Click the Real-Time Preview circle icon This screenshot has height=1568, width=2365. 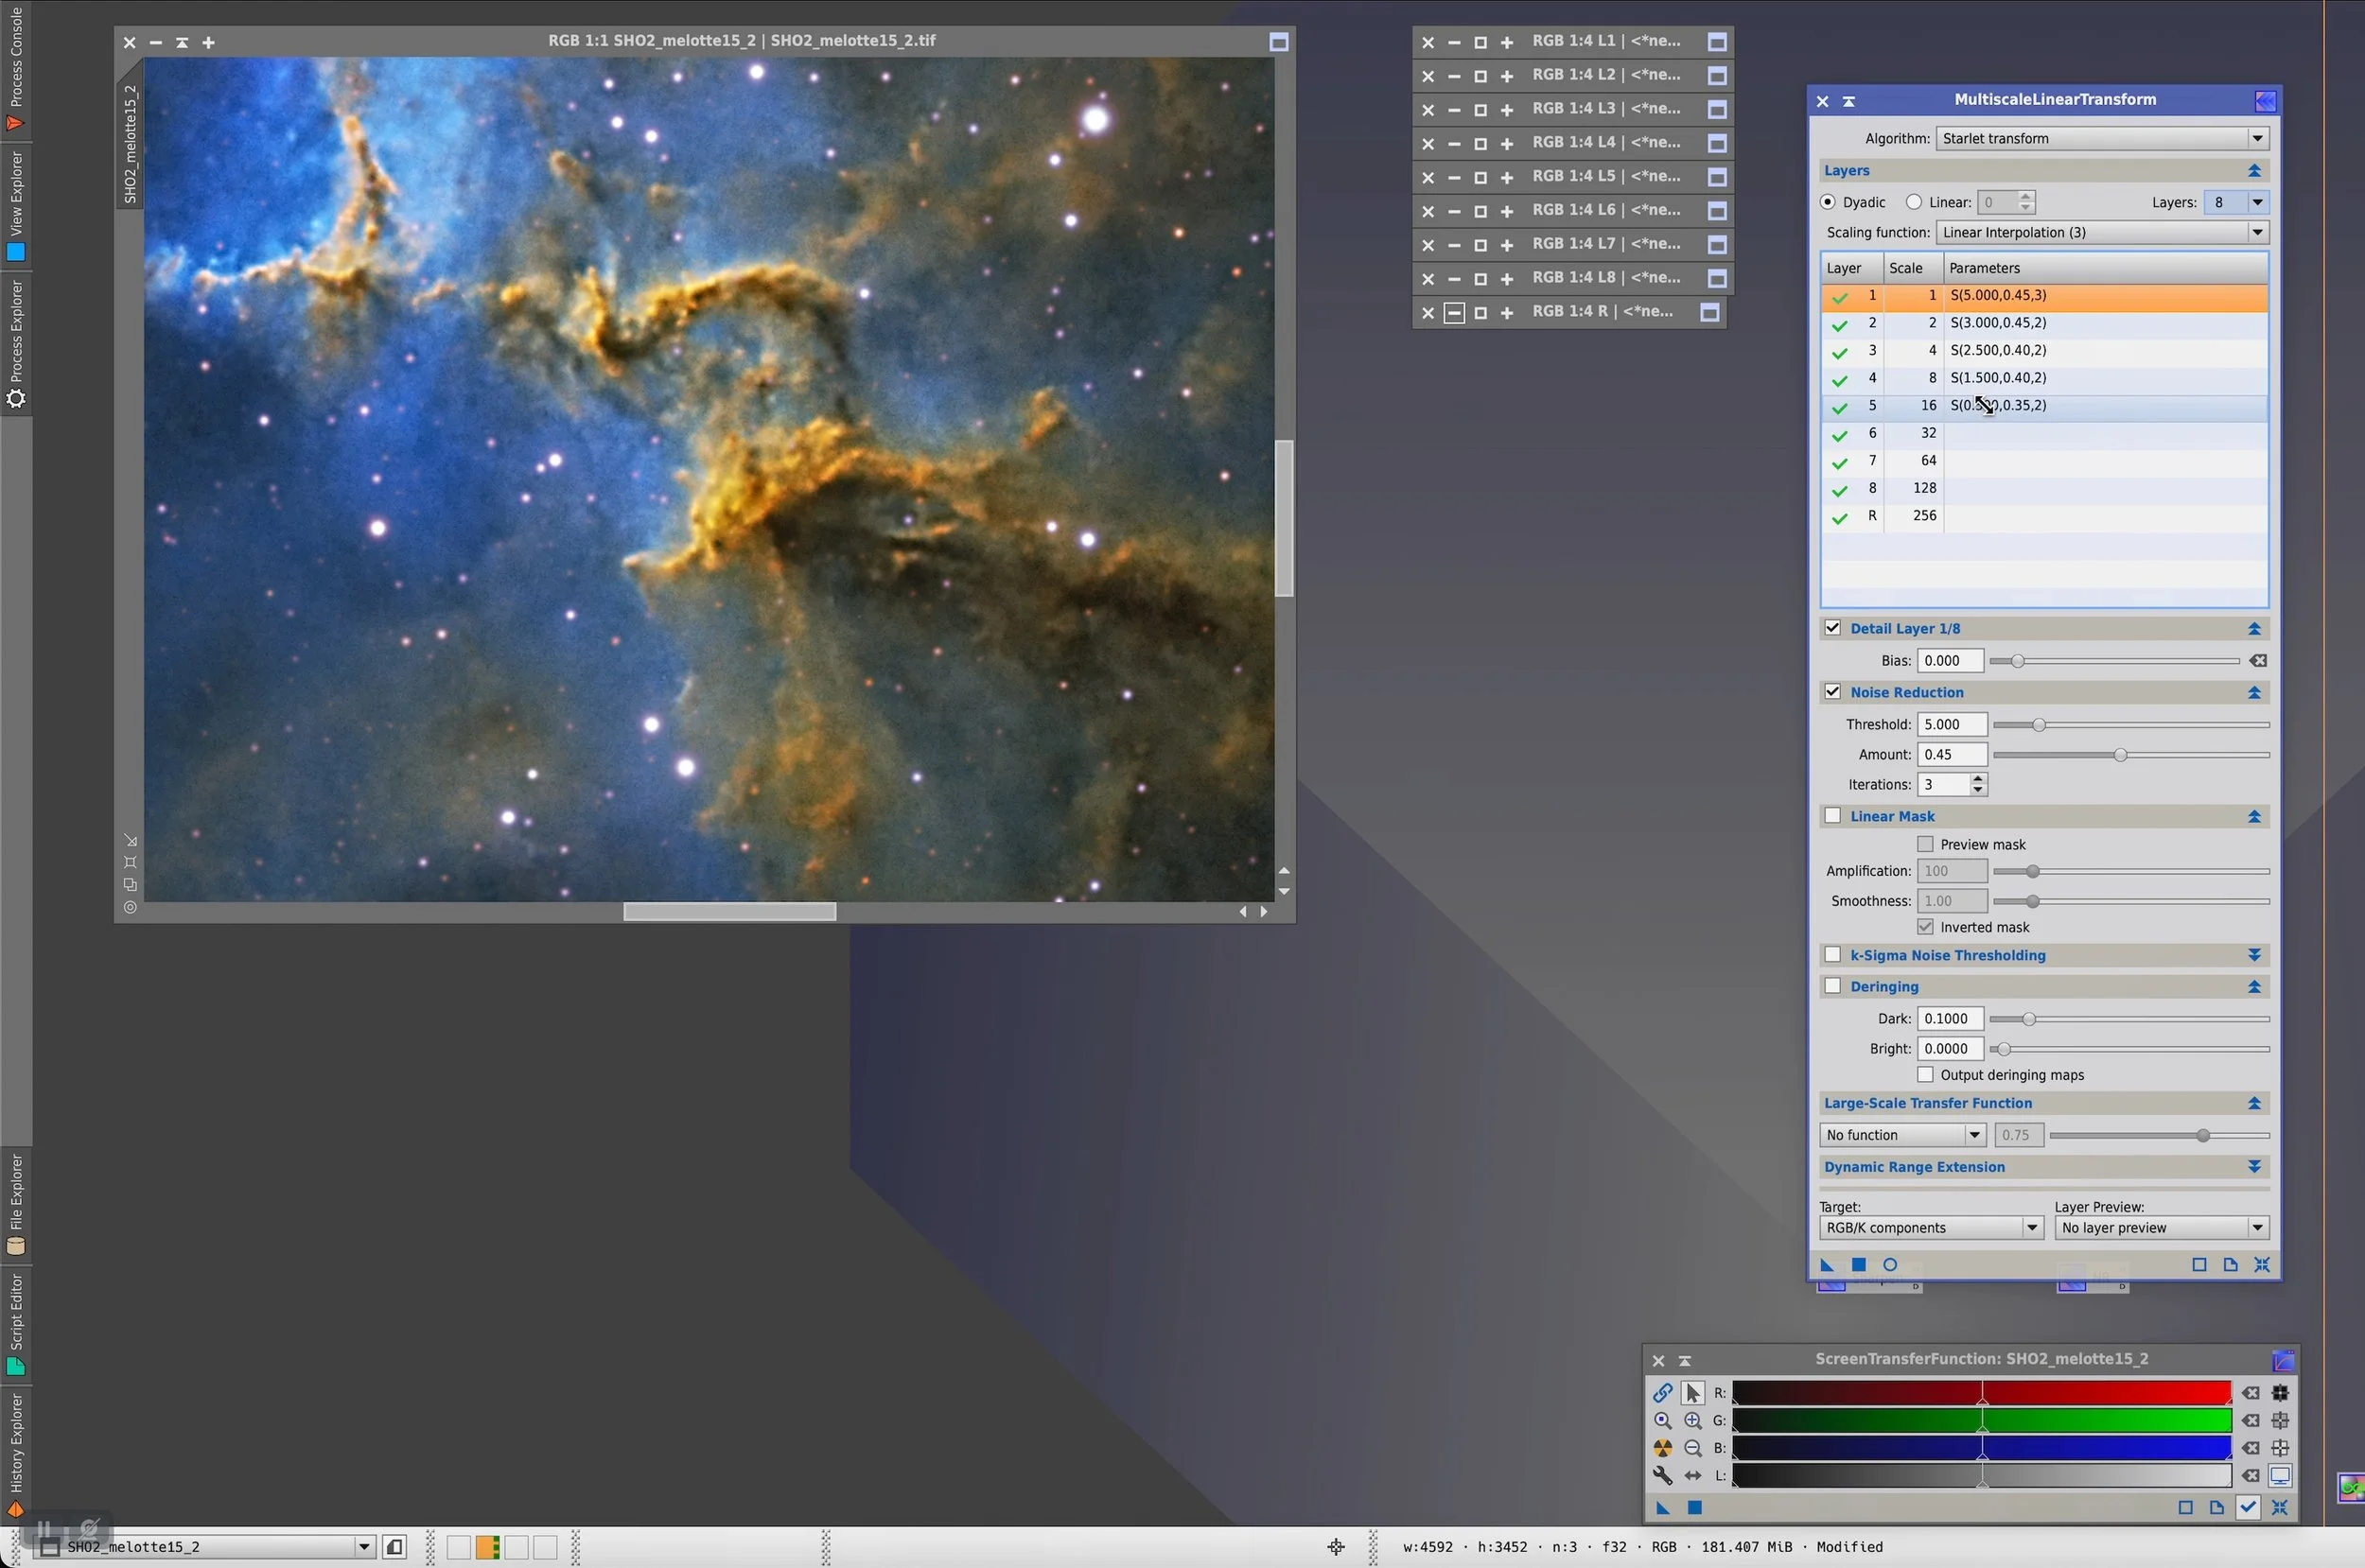1890,1265
